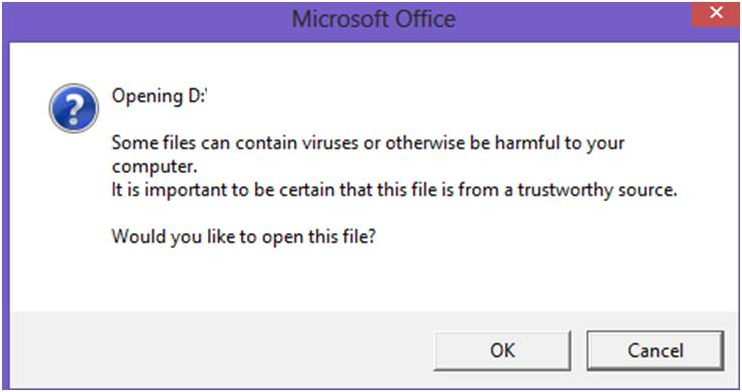Select the 'Opening D:\' path text

(x=159, y=97)
